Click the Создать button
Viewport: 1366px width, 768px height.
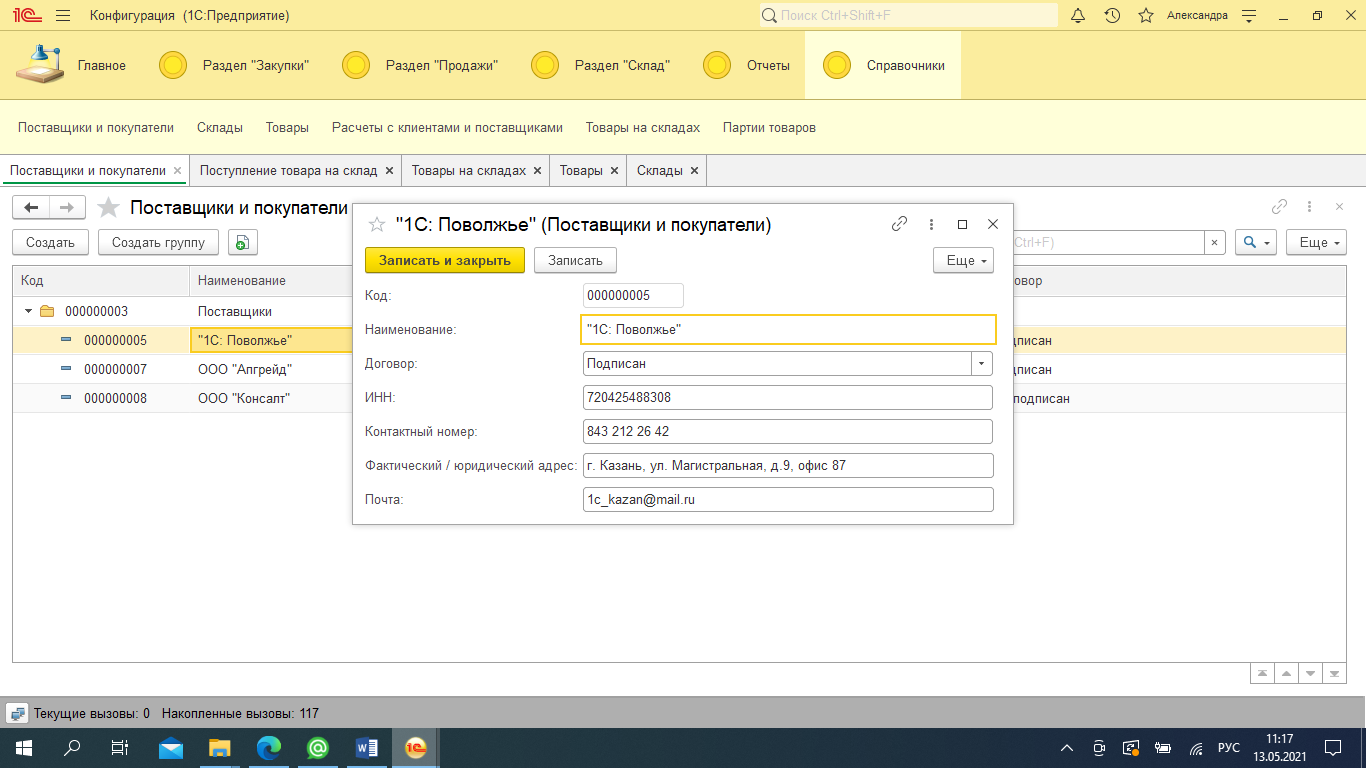pyautogui.click(x=51, y=242)
